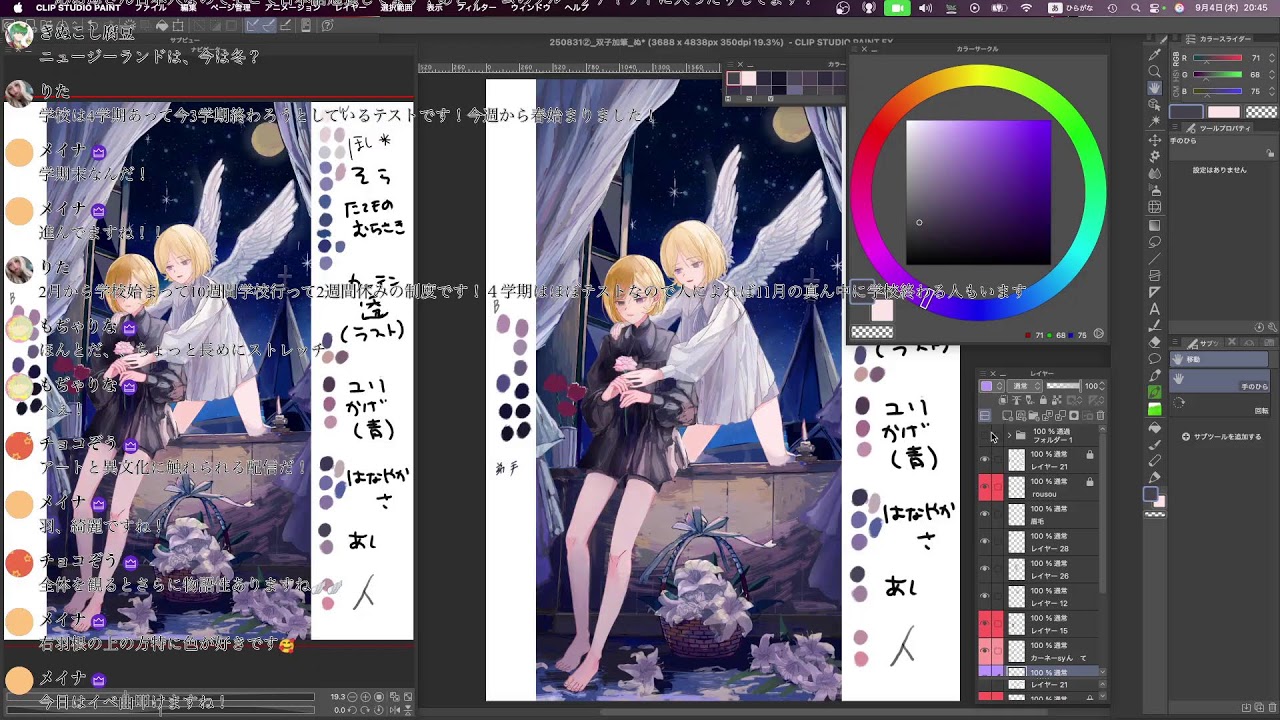Select the Operation object cube tool
The height and width of the screenshot is (720, 1280).
tap(1154, 104)
